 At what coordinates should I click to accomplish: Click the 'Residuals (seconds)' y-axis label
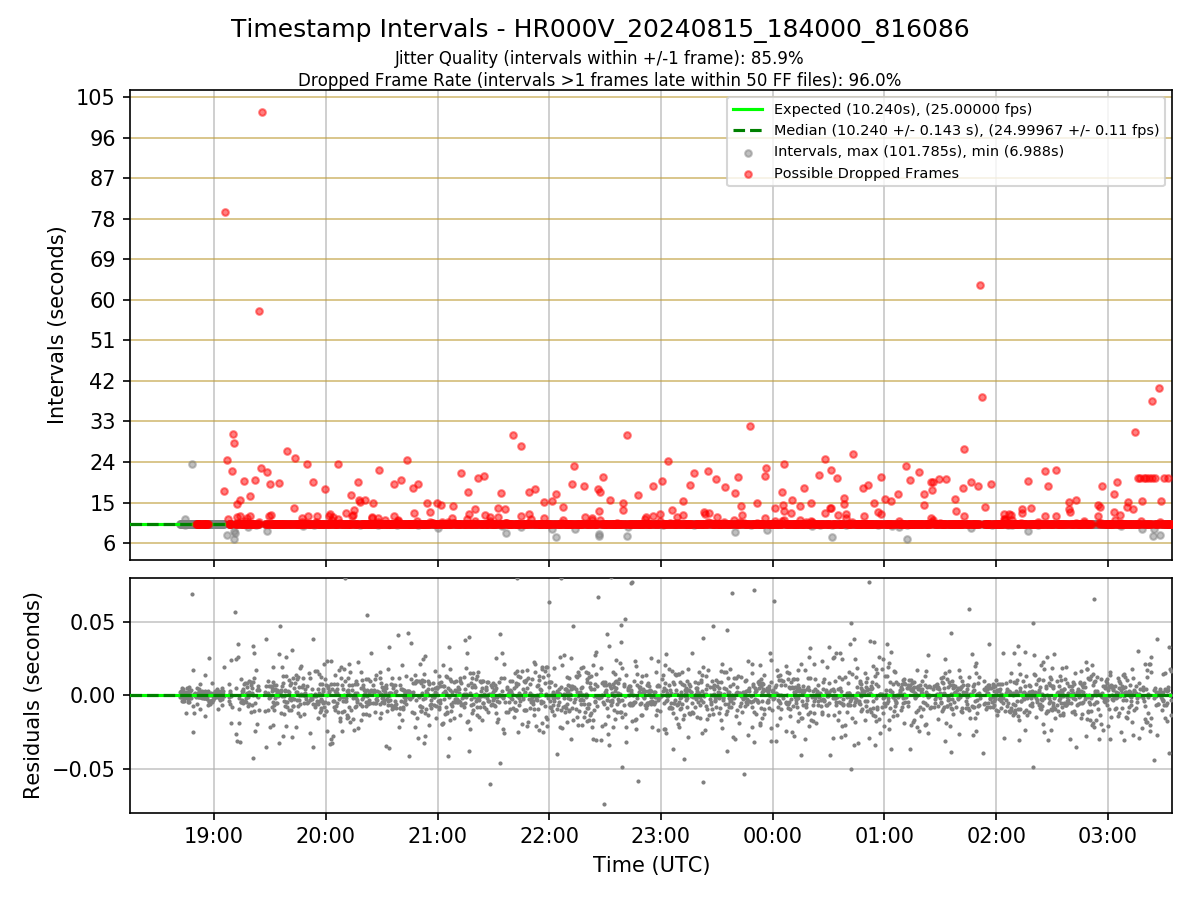click(x=33, y=695)
